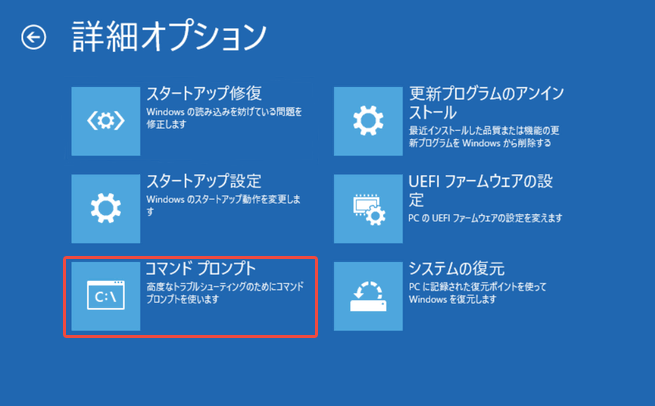655x406 pixels.
Task: Click the スタートアップ修復 tile icon
Action: coord(106,121)
